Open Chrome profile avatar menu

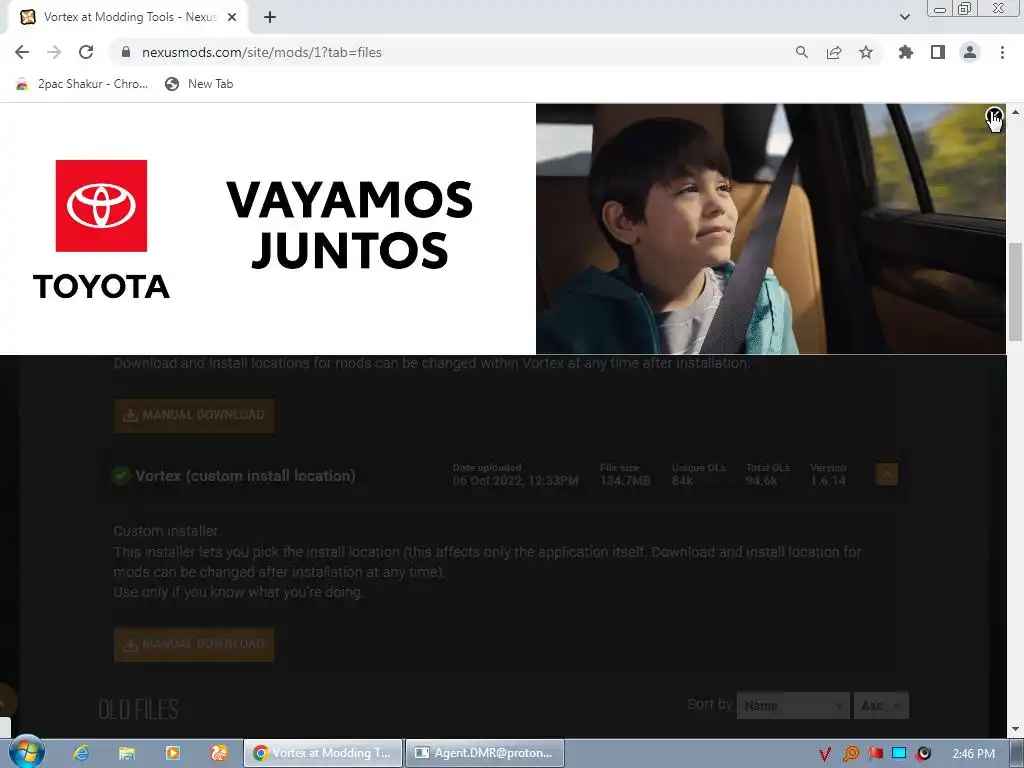click(x=970, y=52)
